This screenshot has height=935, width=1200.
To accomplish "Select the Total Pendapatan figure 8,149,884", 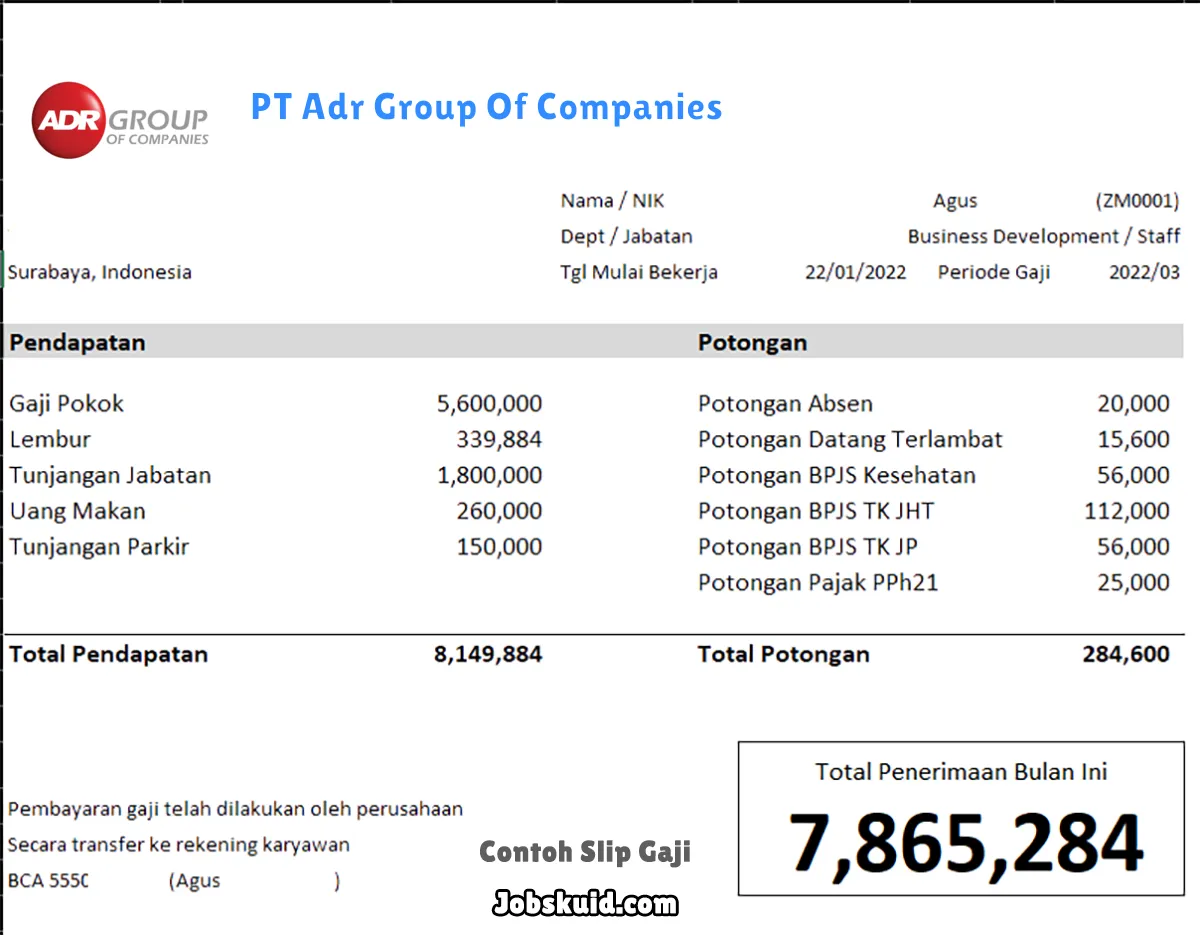I will pyautogui.click(x=488, y=655).
